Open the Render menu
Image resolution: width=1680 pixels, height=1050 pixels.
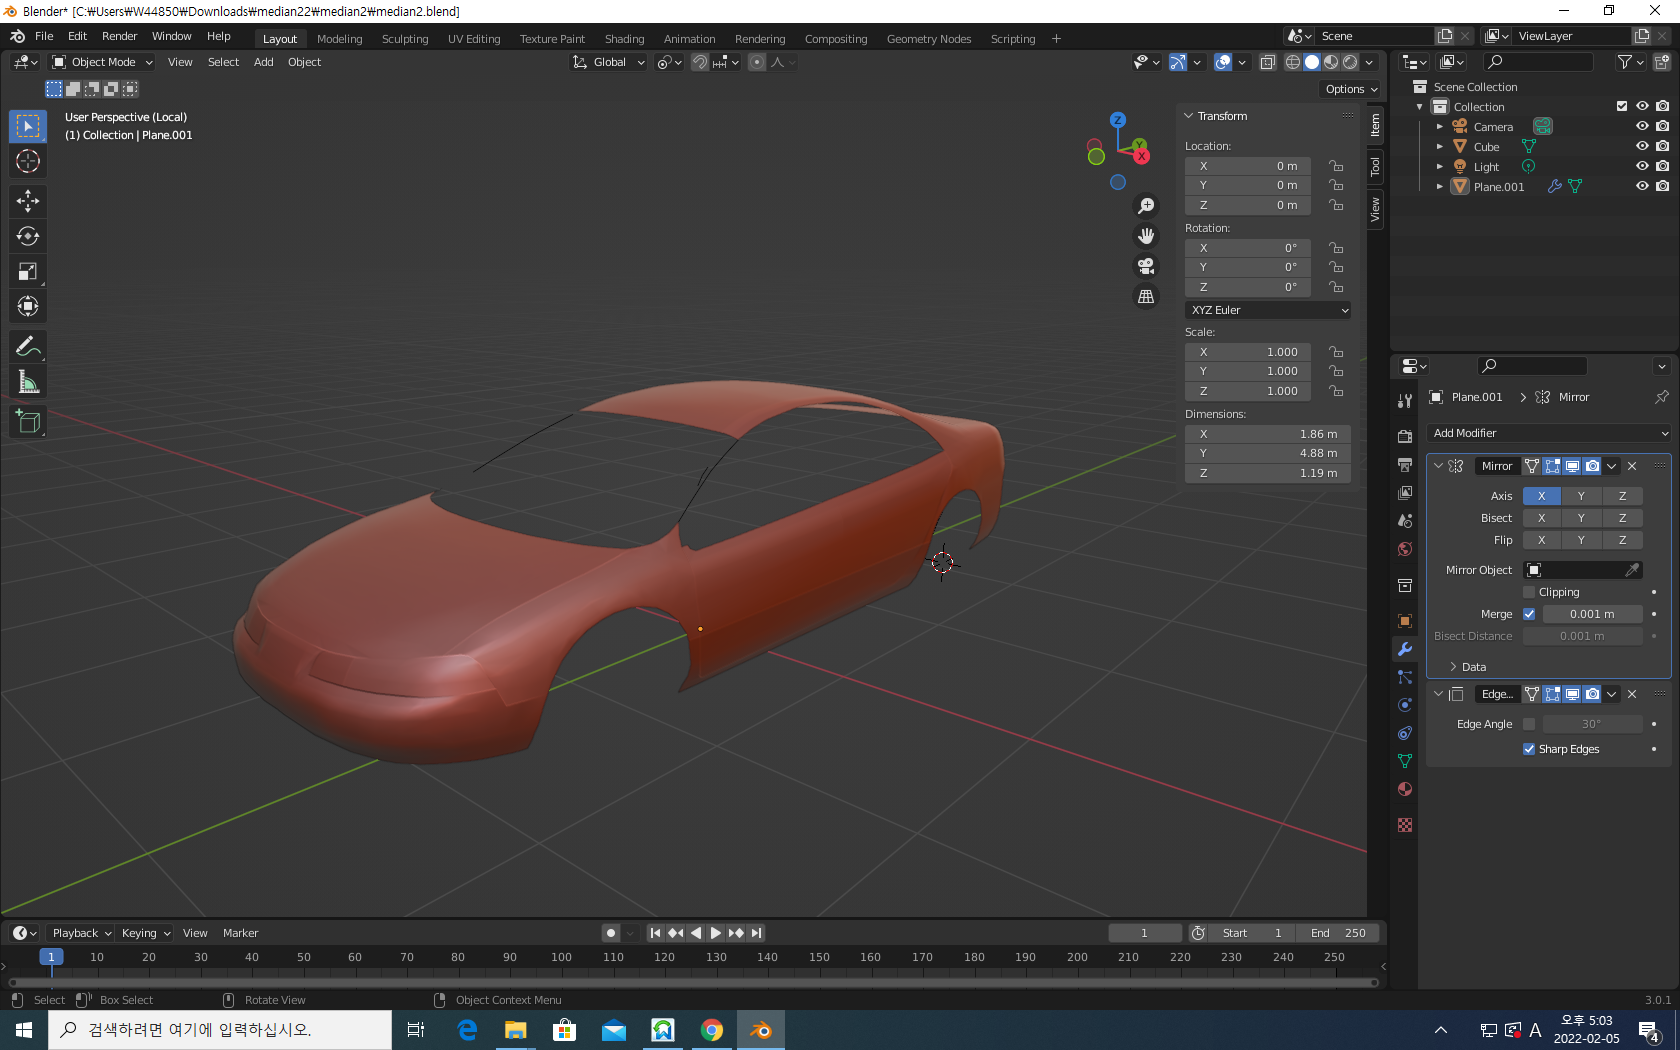point(119,36)
